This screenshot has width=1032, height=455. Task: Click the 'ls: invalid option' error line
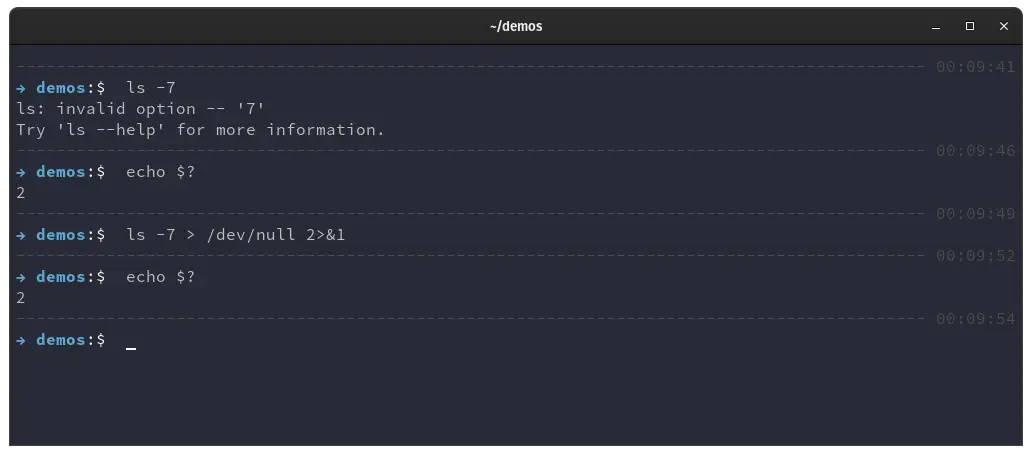[140, 109]
